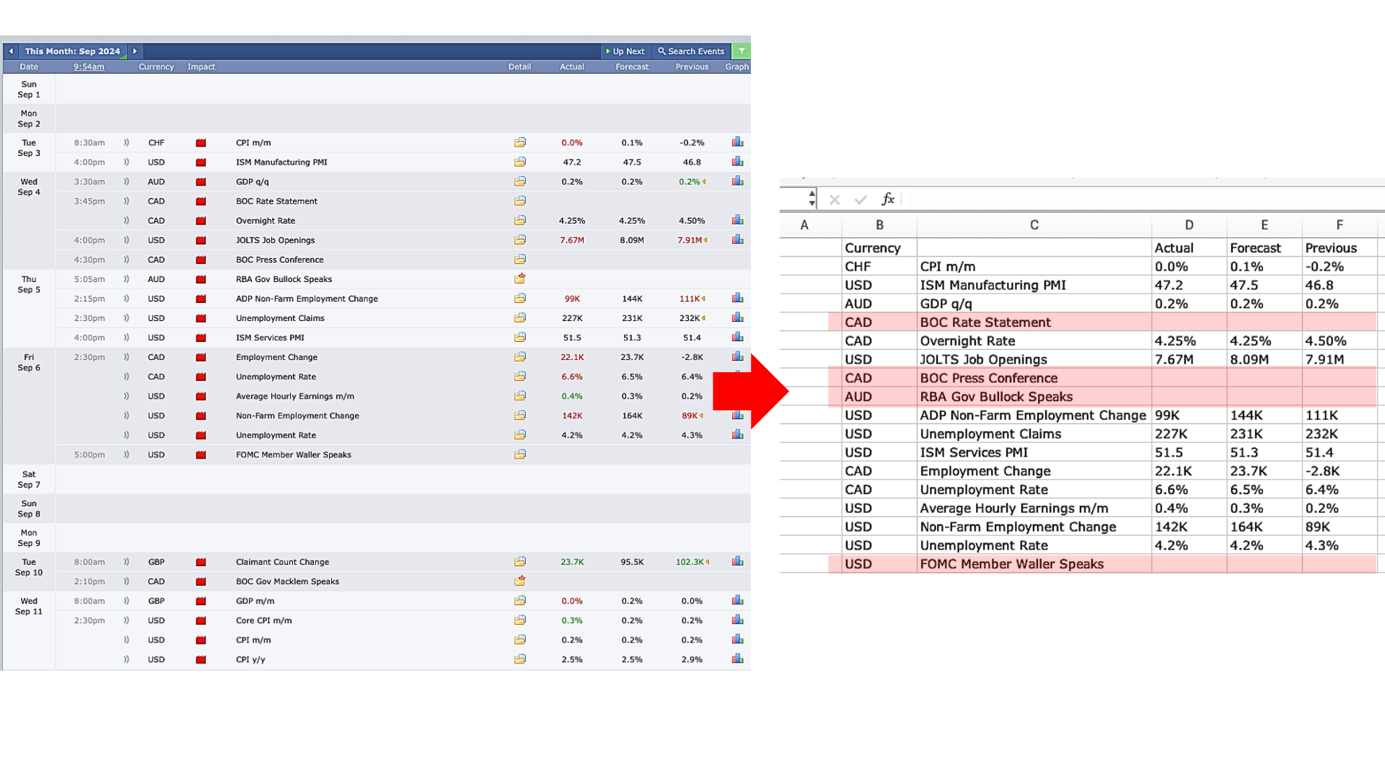
Task: Open detail folder for CPI m/m CHF row
Action: (520, 143)
